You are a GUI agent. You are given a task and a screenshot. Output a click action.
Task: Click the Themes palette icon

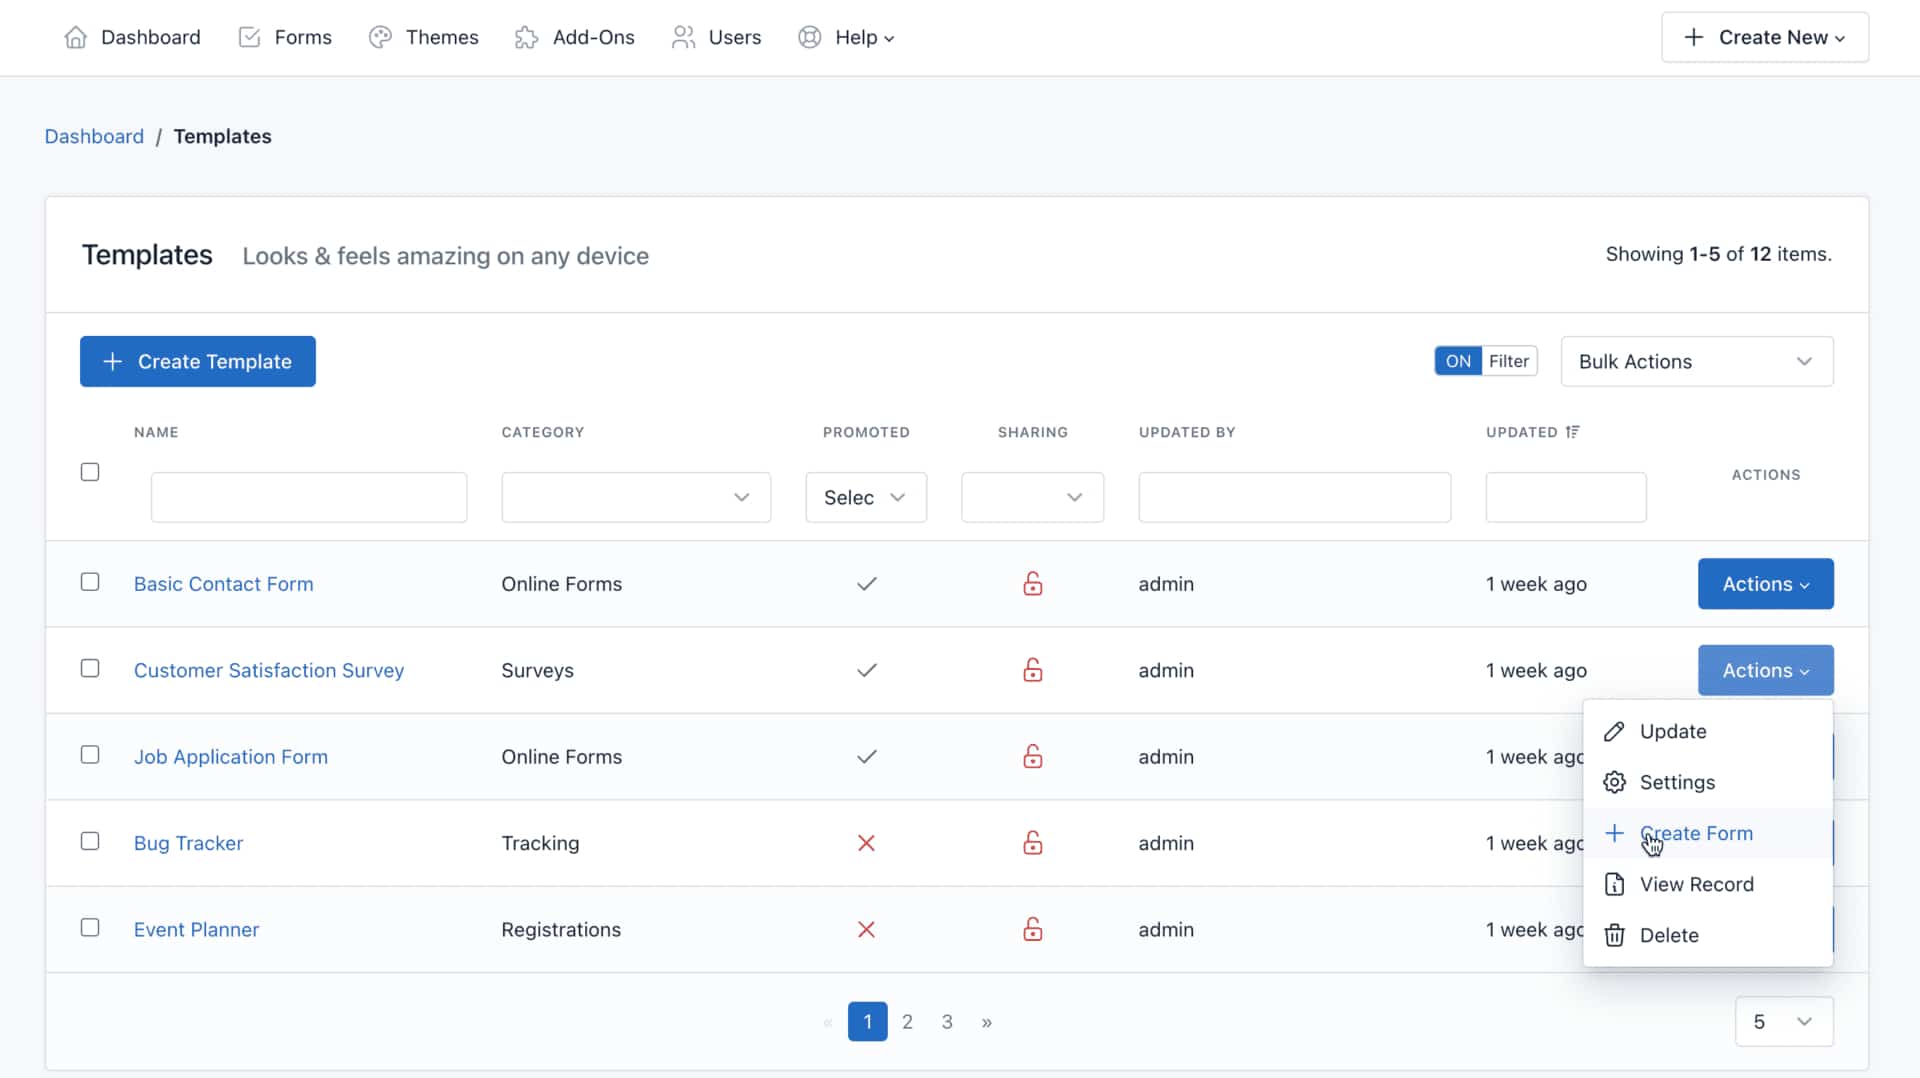380,38
